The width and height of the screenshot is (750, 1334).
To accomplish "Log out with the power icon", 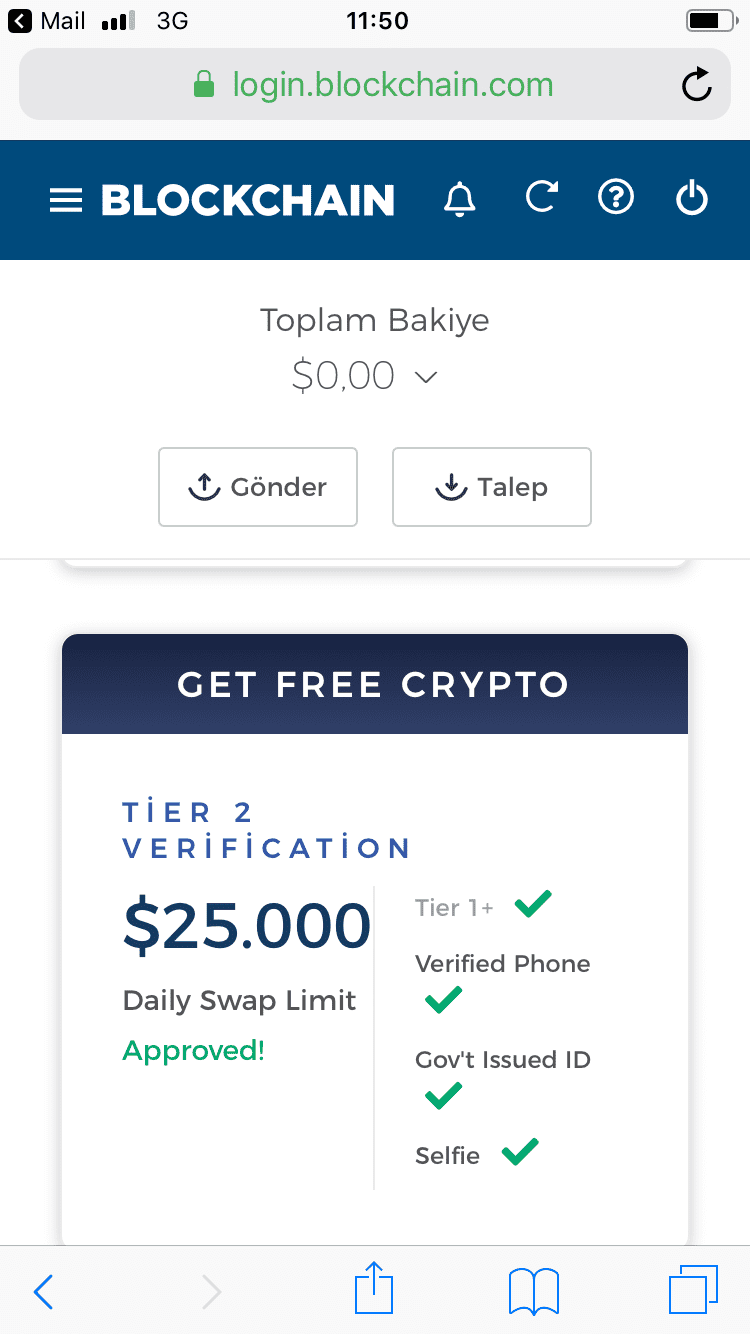I will [x=692, y=198].
